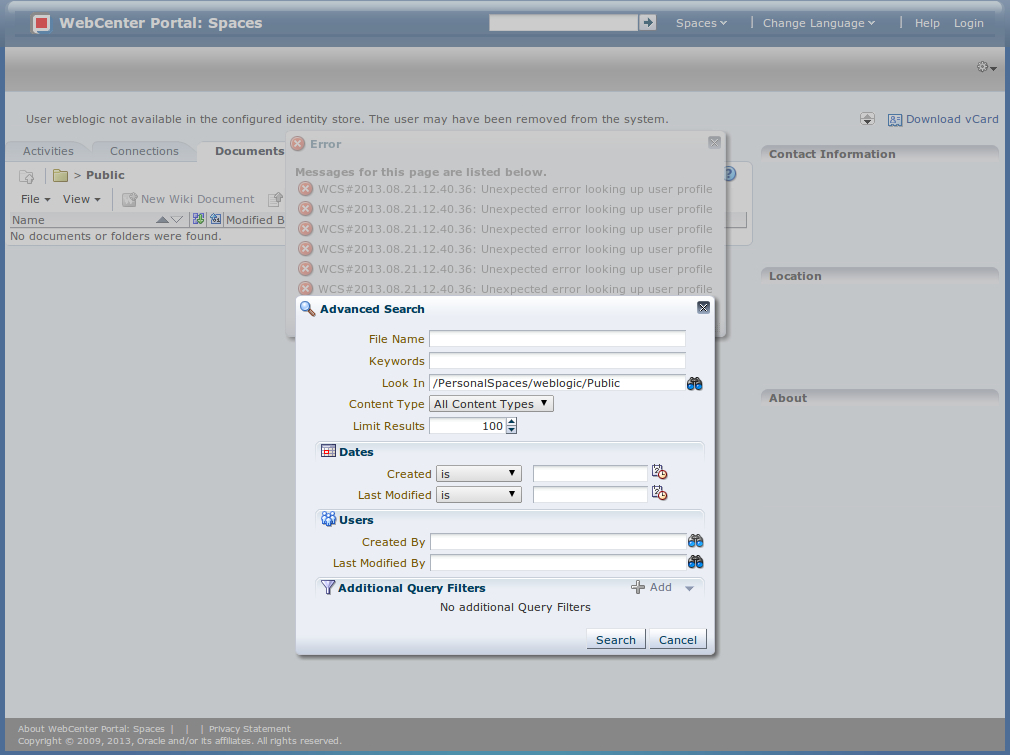Open the Created date operator dropdown

[x=479, y=474]
